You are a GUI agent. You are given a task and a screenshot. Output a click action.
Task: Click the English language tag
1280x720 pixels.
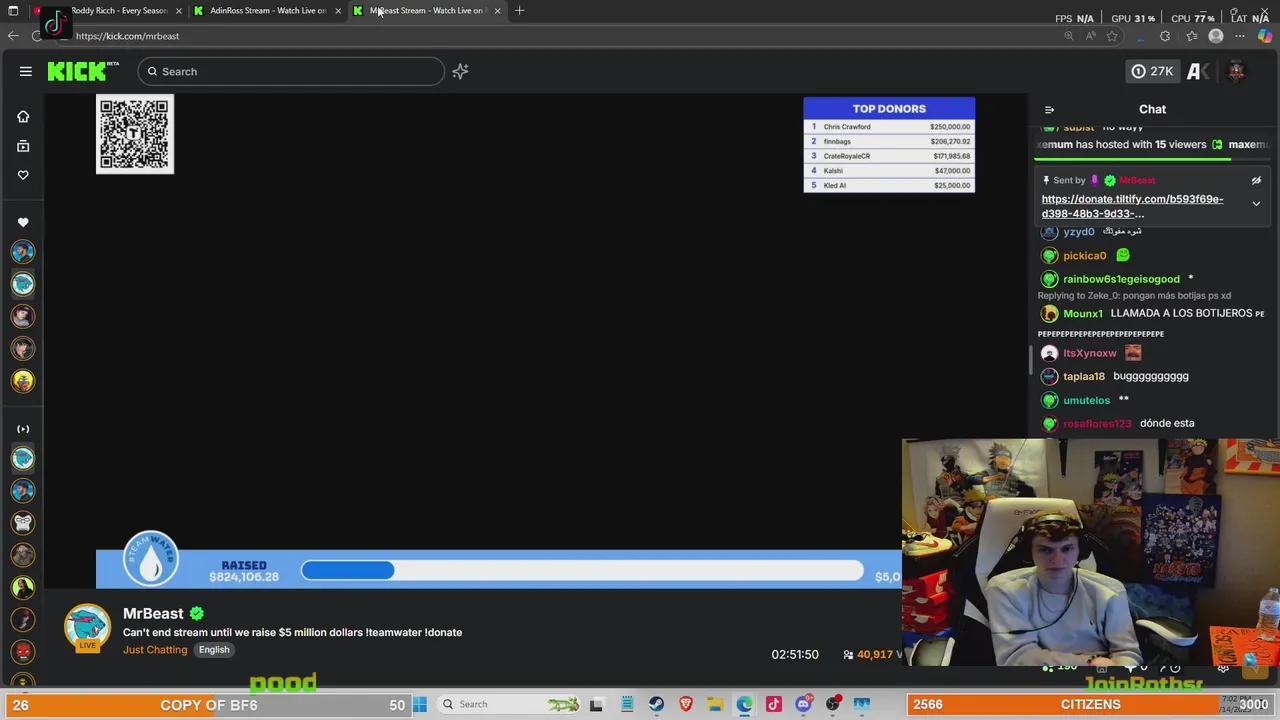pos(214,650)
